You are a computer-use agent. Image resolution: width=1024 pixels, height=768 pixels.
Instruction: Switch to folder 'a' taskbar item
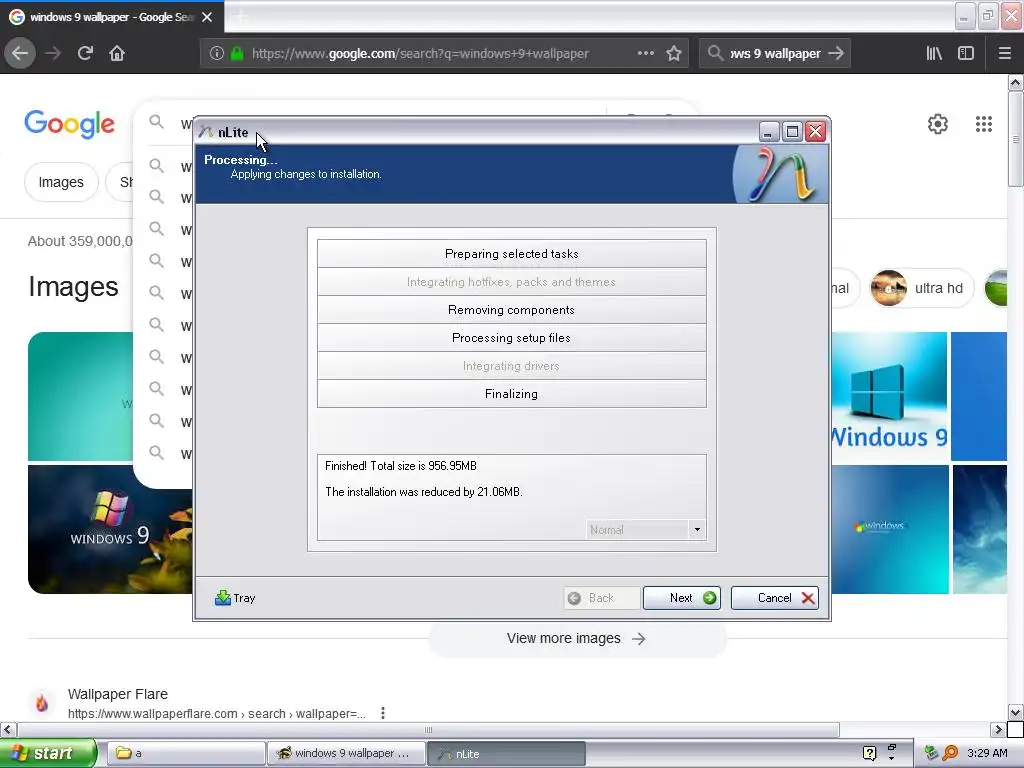[185, 753]
